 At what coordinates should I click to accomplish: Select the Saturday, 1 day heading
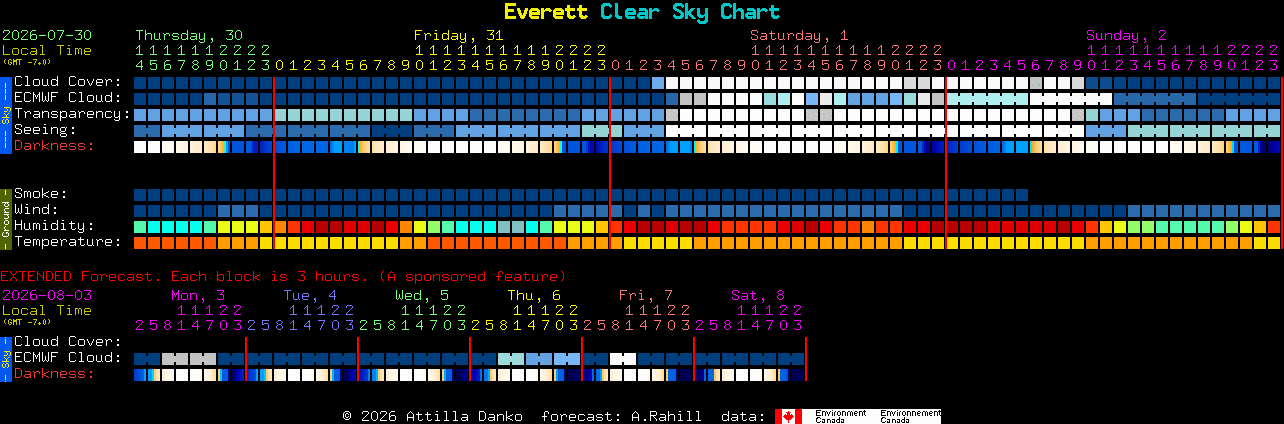(x=799, y=35)
